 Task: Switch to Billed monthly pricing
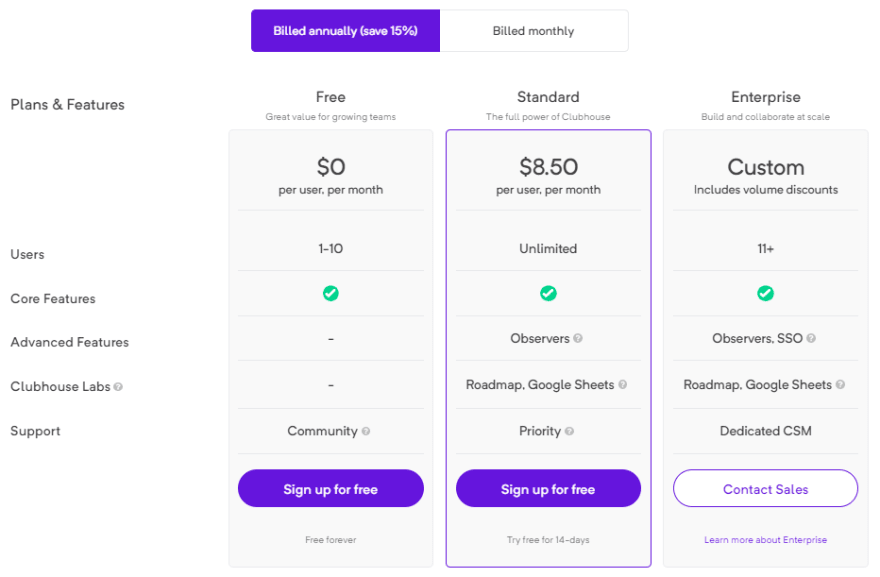(x=534, y=31)
